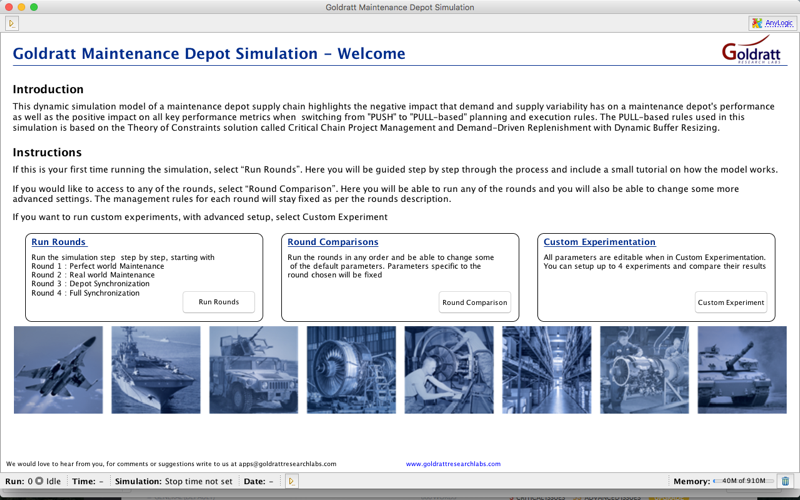The image size is (800, 500).
Task: Click the 'Time: -' status entry
Action: click(88, 481)
